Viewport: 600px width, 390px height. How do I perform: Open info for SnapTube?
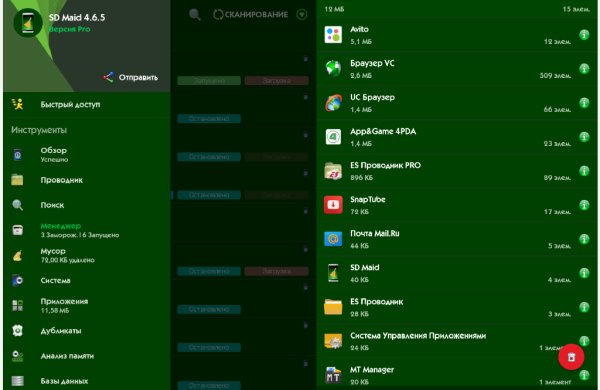584,205
